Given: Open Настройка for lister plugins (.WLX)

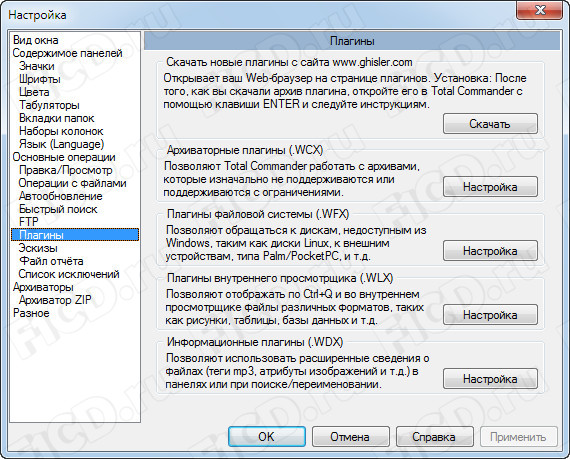Looking at the screenshot, I should click(490, 315).
